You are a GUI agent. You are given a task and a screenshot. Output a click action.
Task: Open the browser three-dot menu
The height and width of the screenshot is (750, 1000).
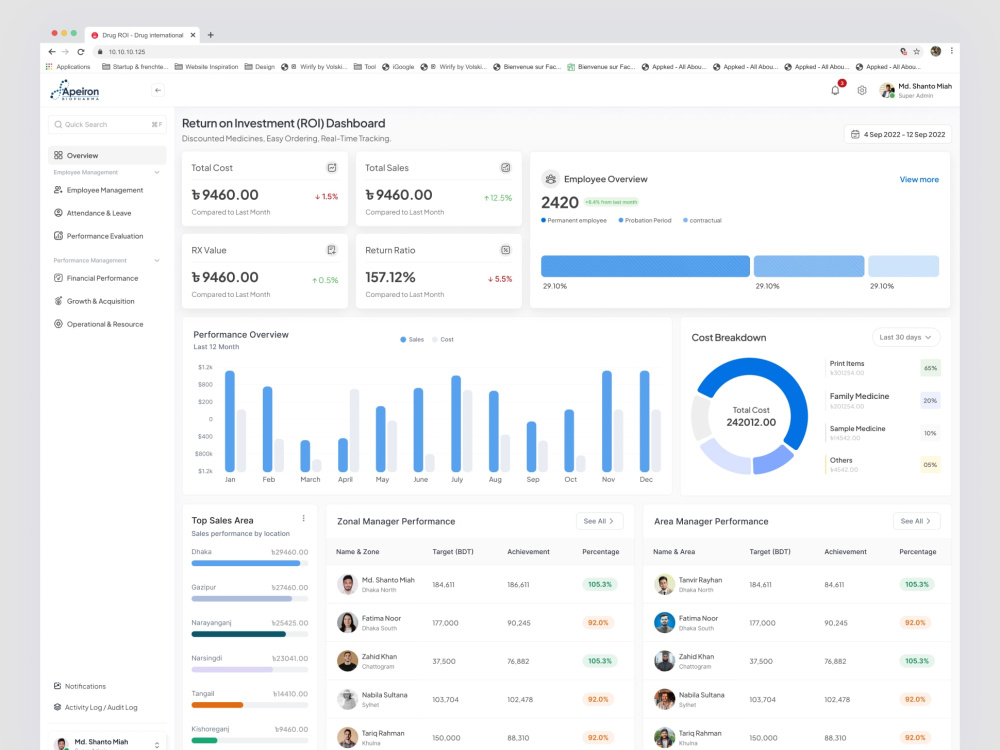click(952, 51)
